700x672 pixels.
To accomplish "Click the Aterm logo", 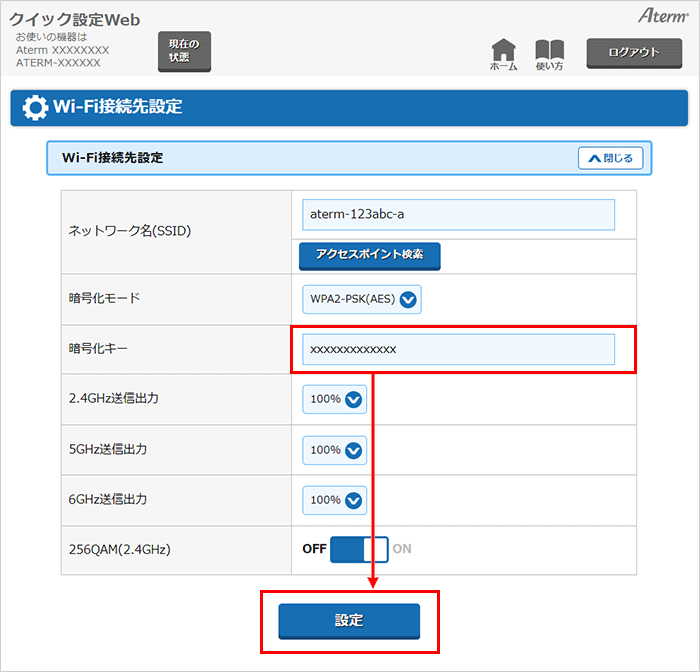I will 662,17.
